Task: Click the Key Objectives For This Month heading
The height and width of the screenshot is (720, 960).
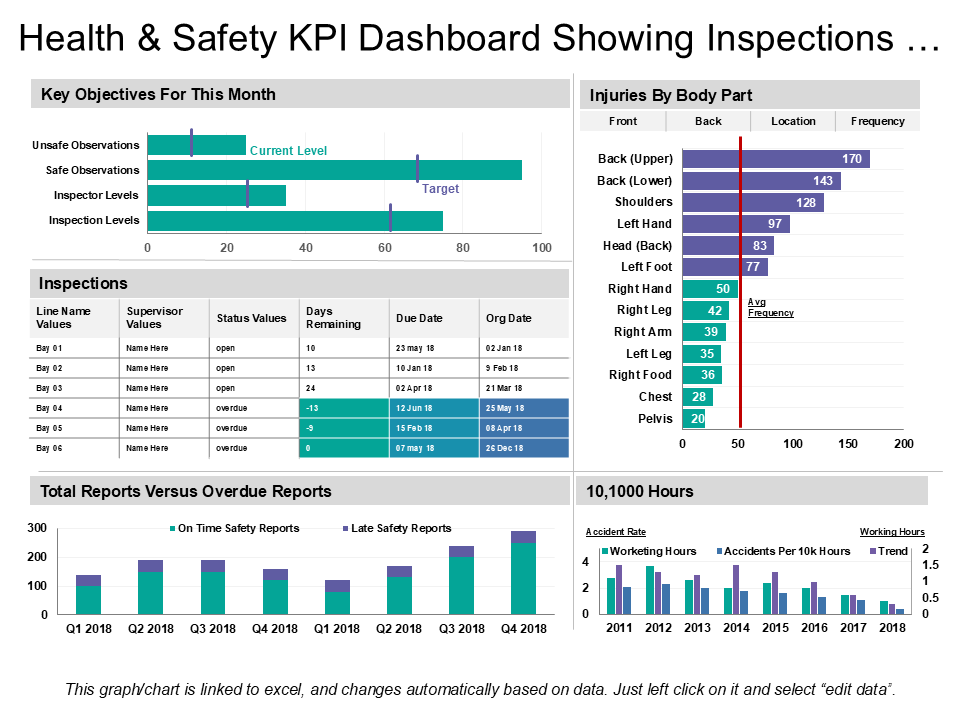Action: click(158, 94)
